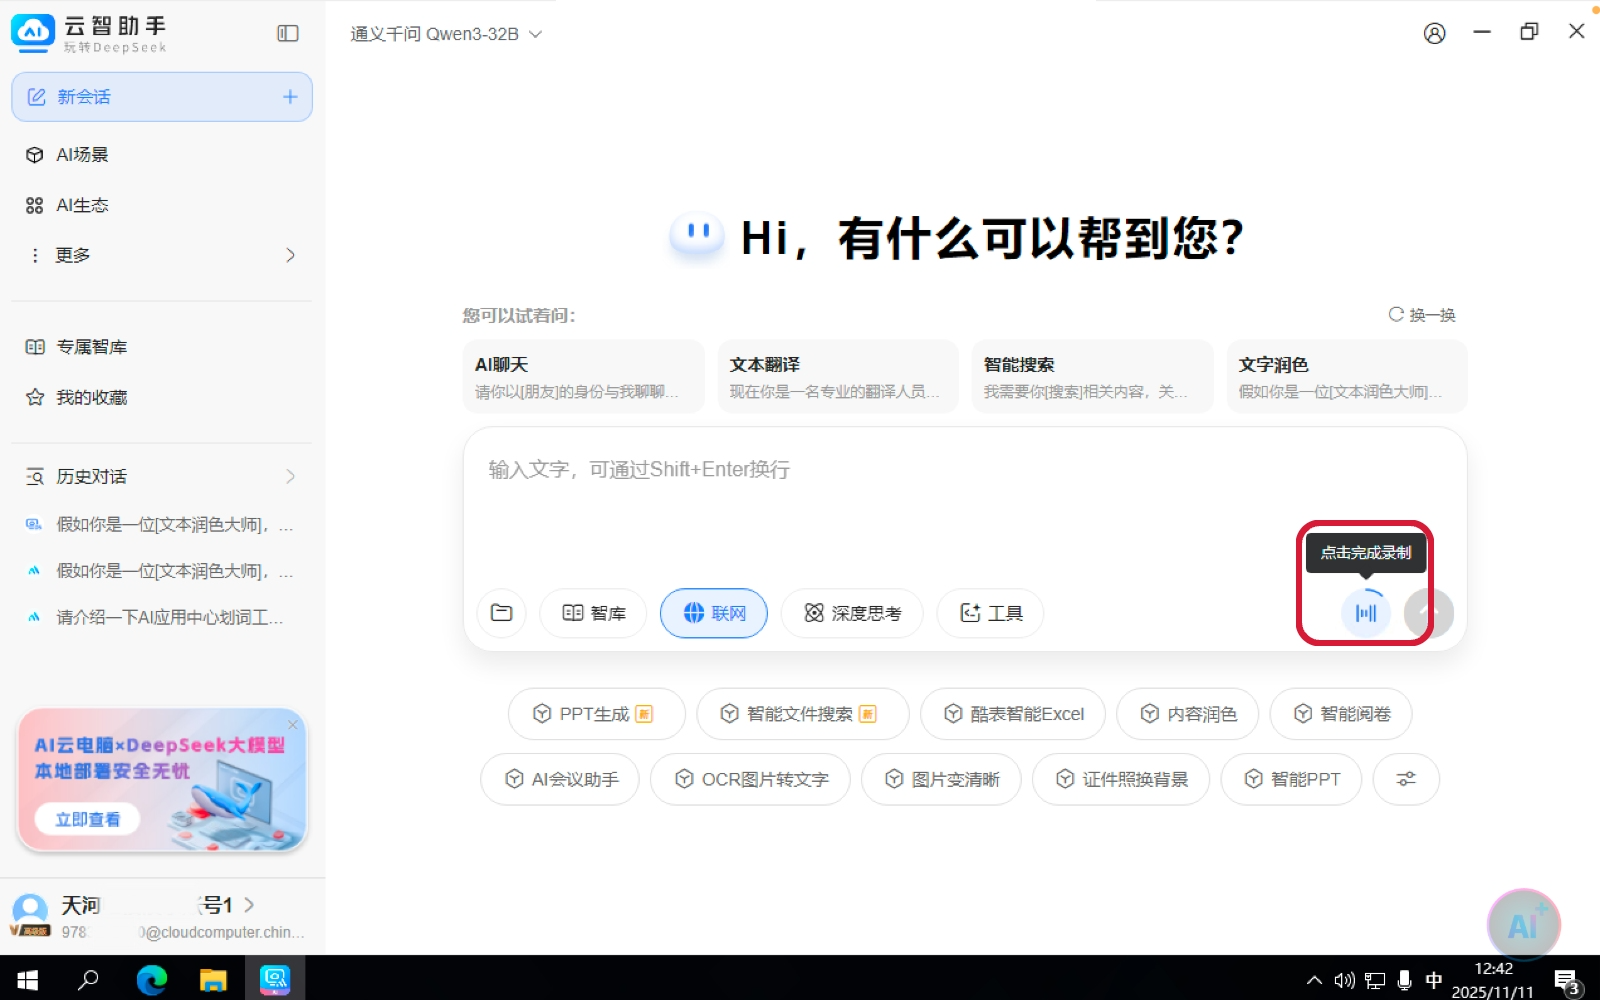Open the tool shortcuts settings sliders icon
1600x1000 pixels.
(x=1406, y=779)
